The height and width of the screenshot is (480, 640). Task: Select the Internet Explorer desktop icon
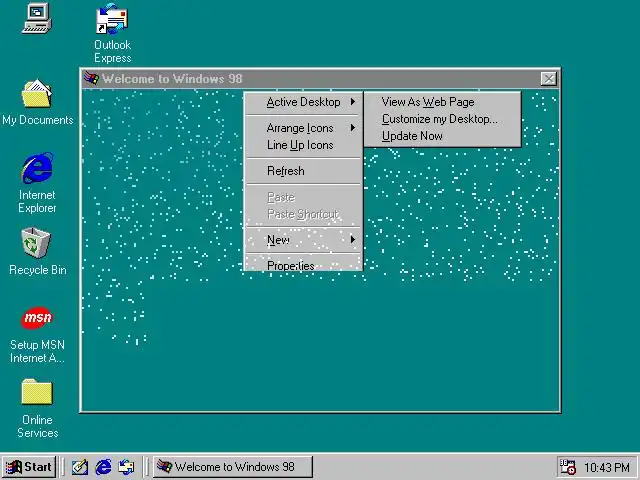pyautogui.click(x=37, y=183)
